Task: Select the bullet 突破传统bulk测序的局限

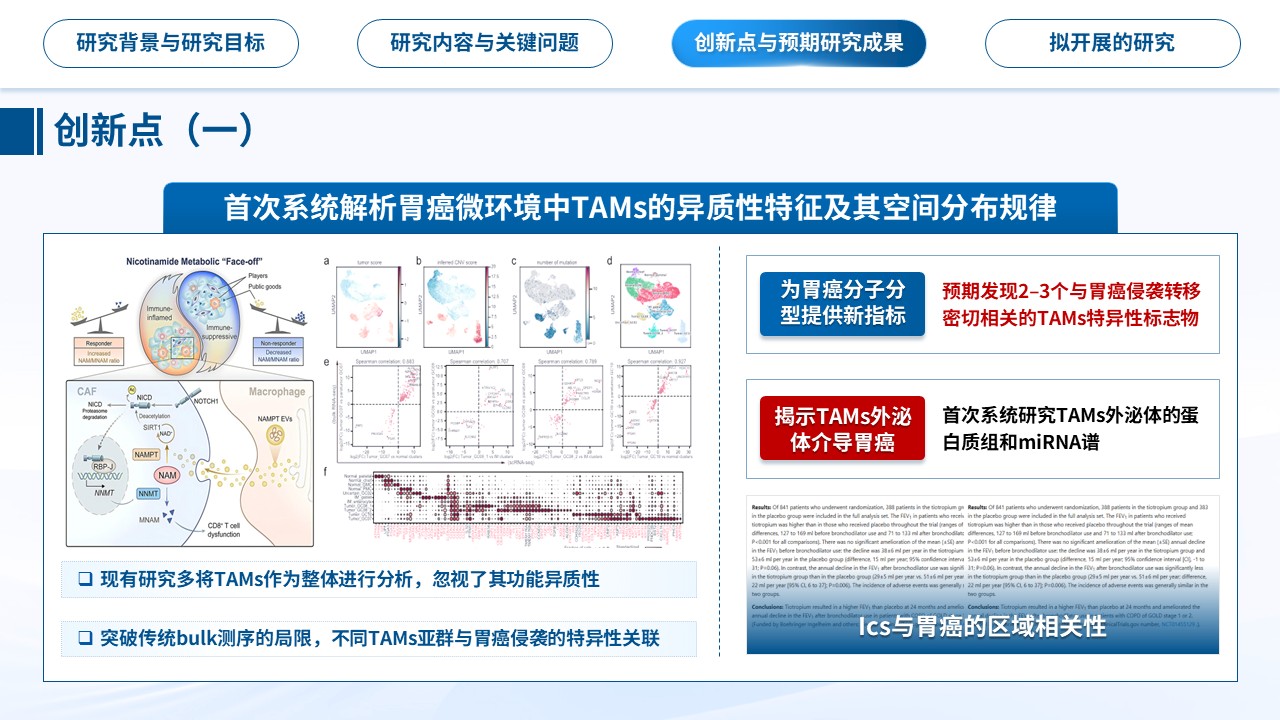Action: (379, 638)
